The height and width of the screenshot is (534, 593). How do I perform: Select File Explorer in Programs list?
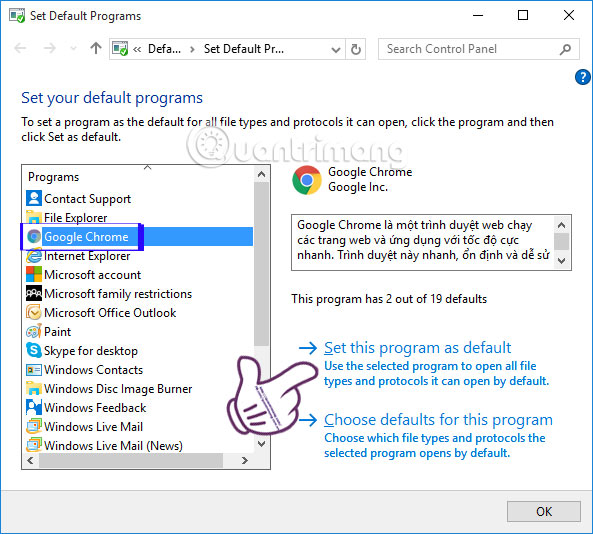[x=76, y=218]
